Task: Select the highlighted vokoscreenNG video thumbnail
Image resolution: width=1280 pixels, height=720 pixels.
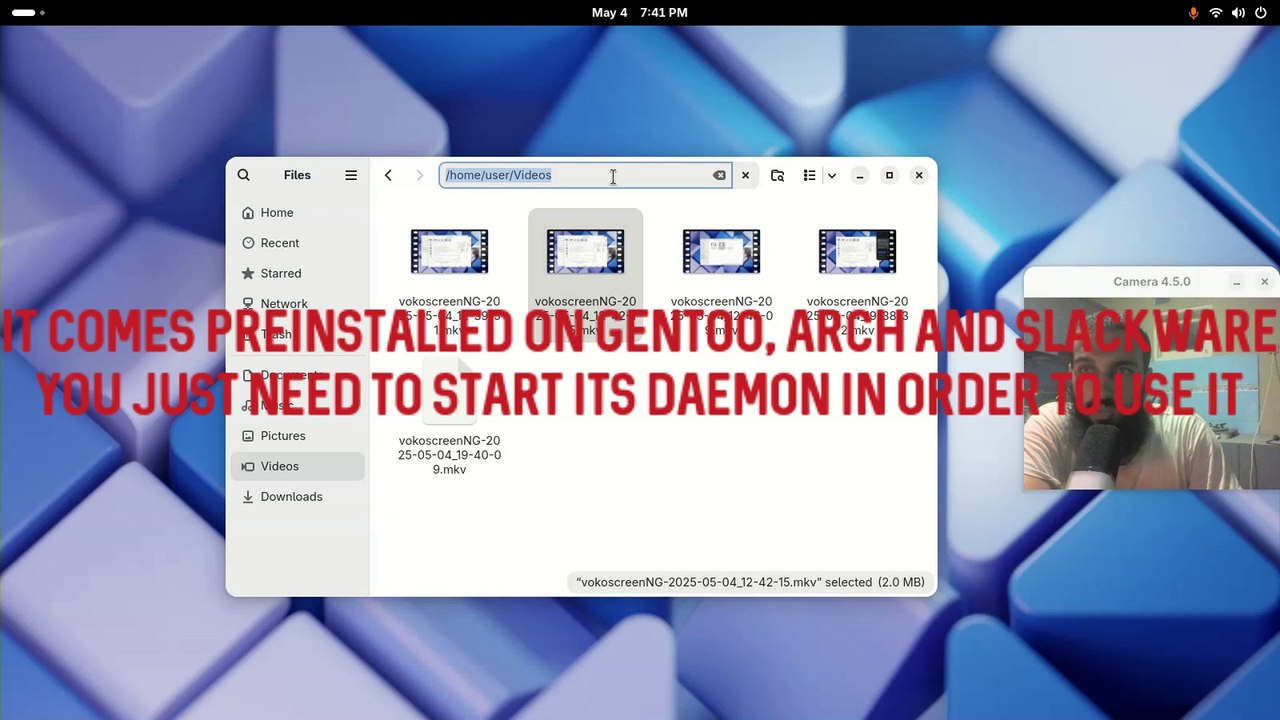Action: (x=585, y=251)
